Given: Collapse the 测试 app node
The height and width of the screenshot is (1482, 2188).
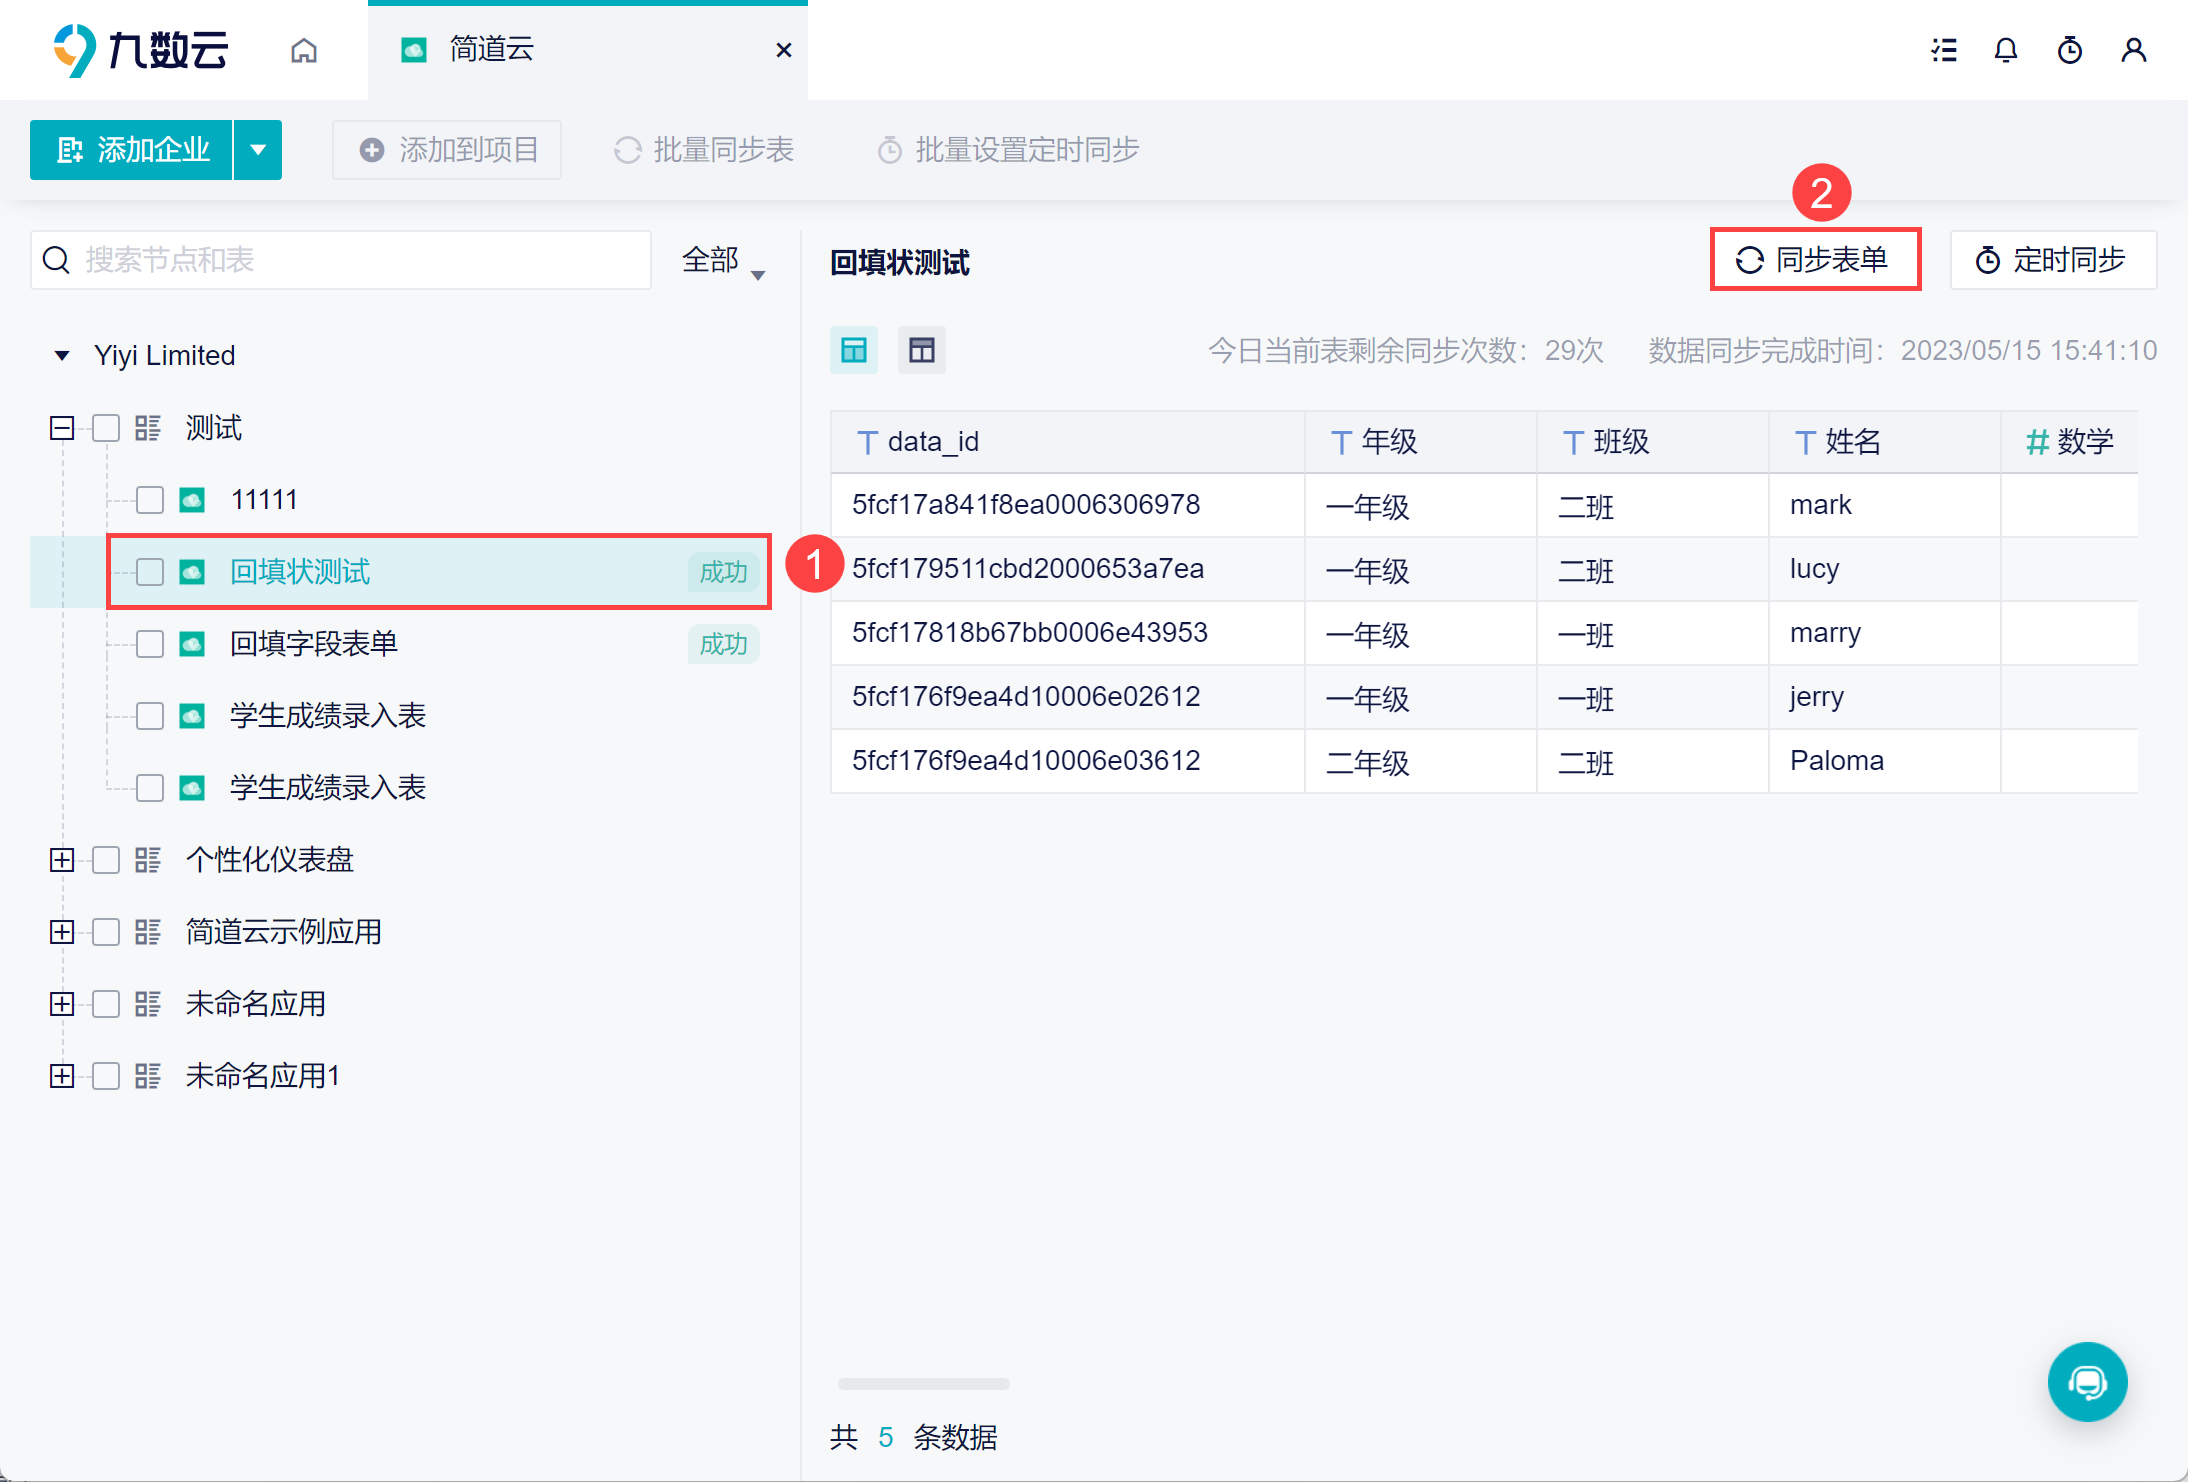Looking at the screenshot, I should [62, 428].
